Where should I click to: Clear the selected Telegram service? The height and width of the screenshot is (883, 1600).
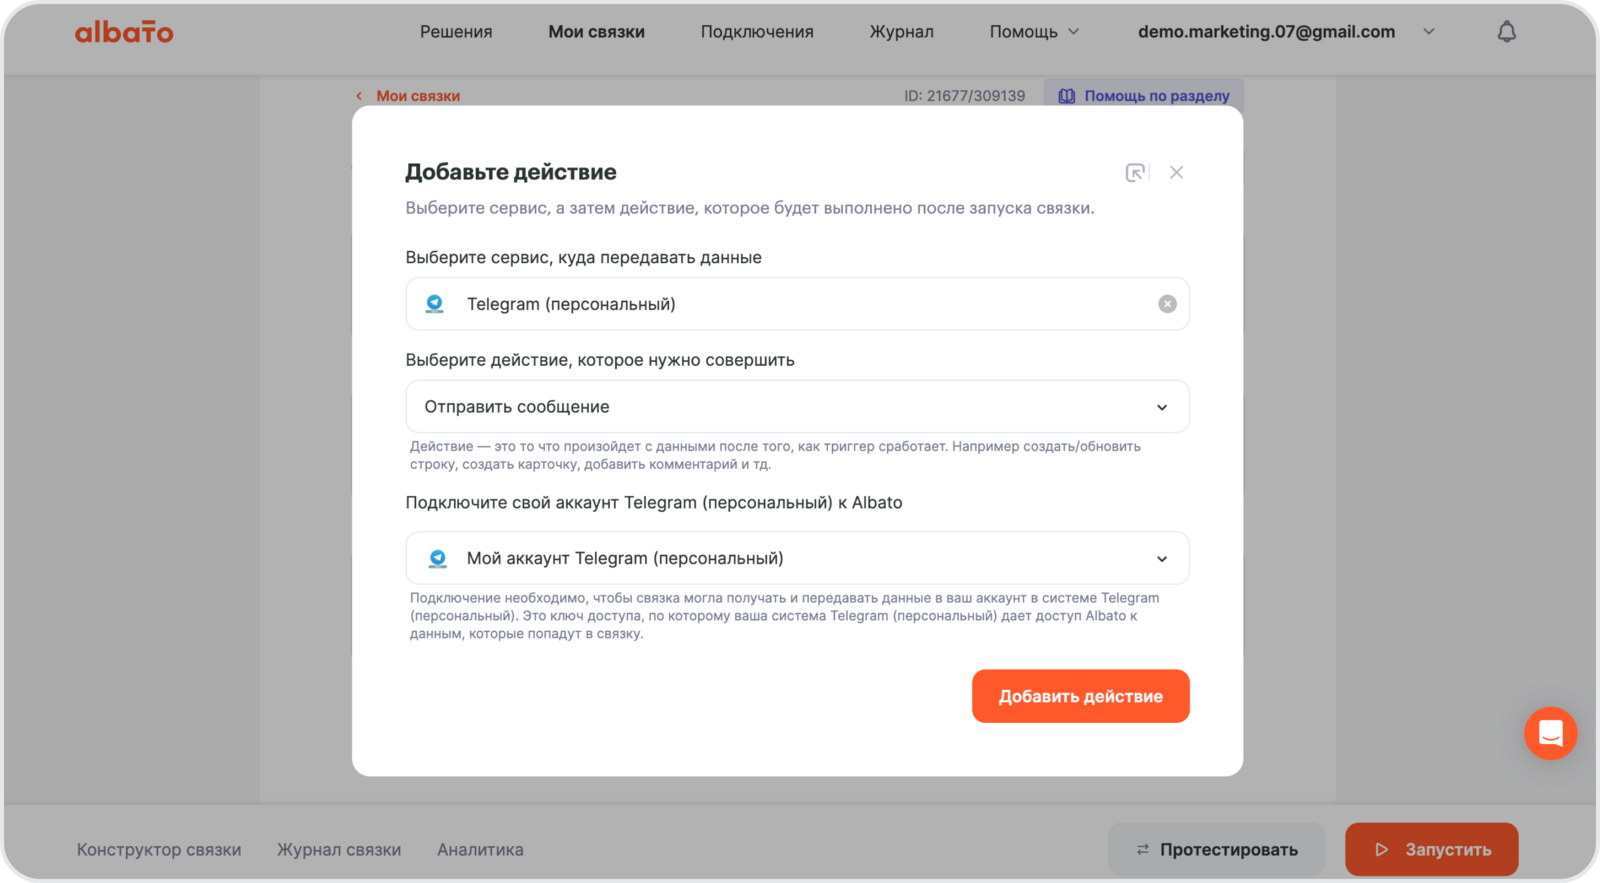[1167, 304]
